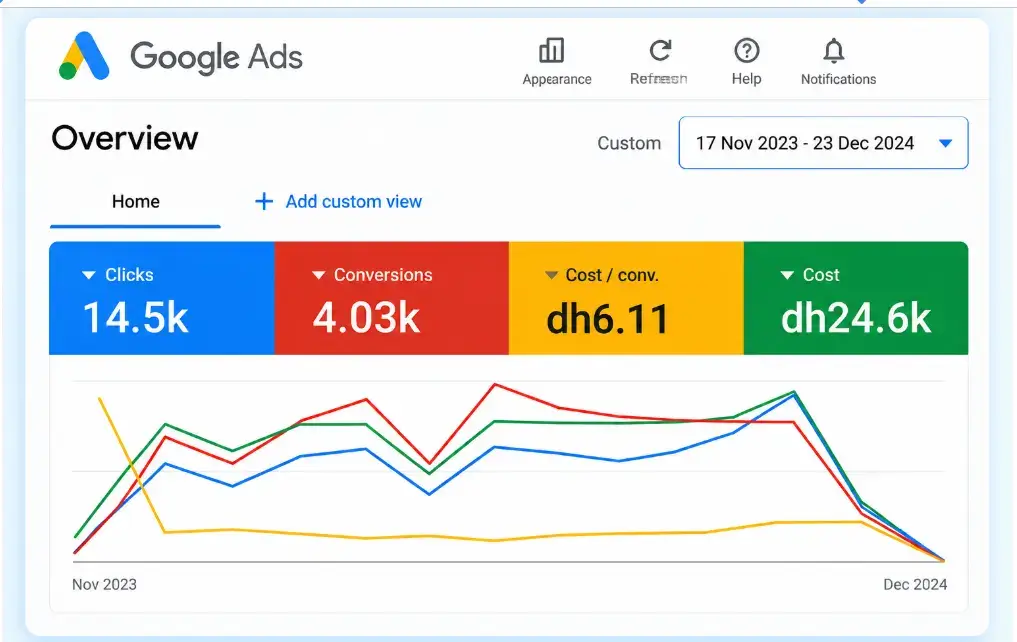Click the blue line's highest peak on chart
The image size is (1017, 642).
tap(793, 394)
